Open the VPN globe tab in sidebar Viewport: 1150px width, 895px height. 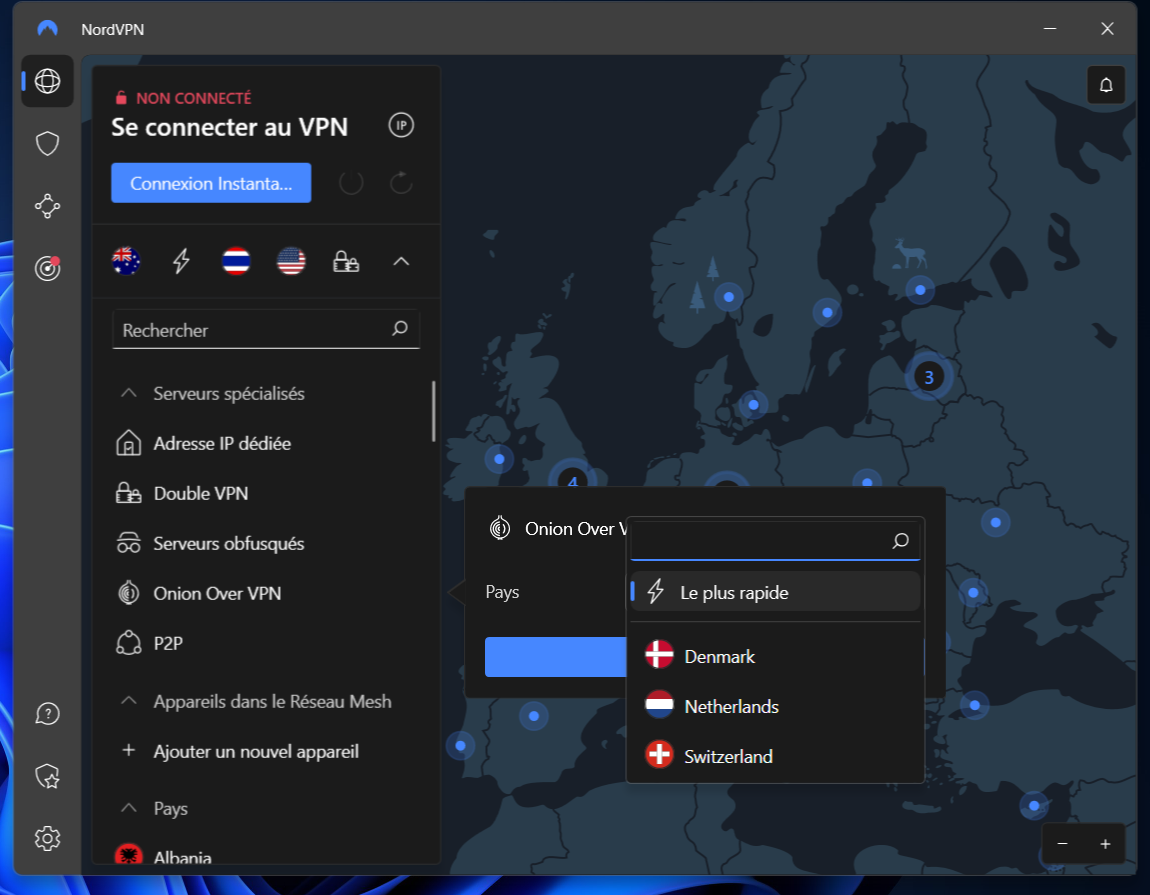(47, 81)
